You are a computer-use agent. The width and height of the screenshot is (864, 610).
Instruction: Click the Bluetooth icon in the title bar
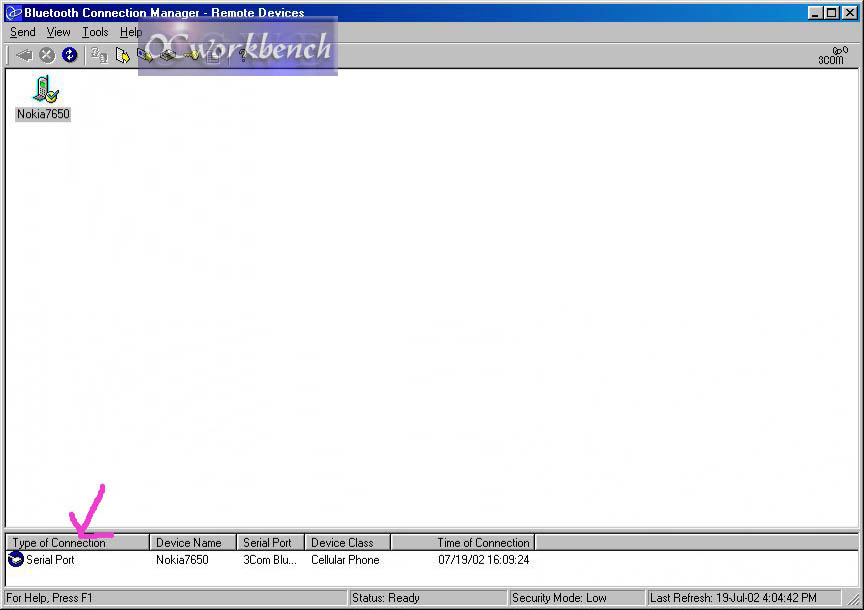click(x=13, y=13)
